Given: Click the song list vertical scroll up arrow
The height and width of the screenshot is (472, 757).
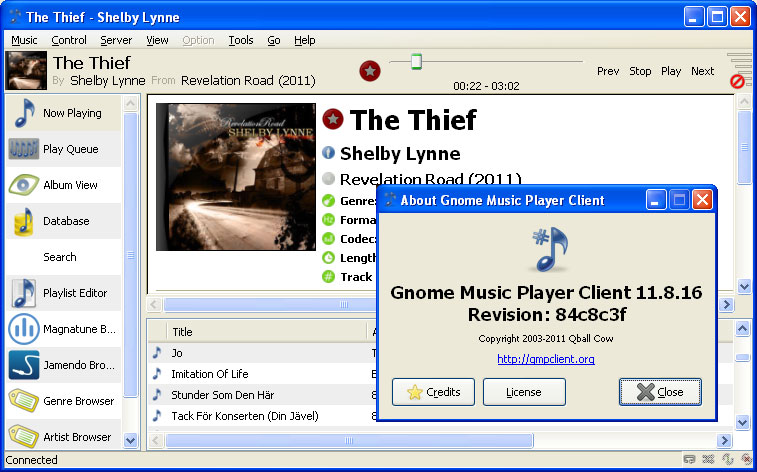Looking at the screenshot, I should (742, 329).
